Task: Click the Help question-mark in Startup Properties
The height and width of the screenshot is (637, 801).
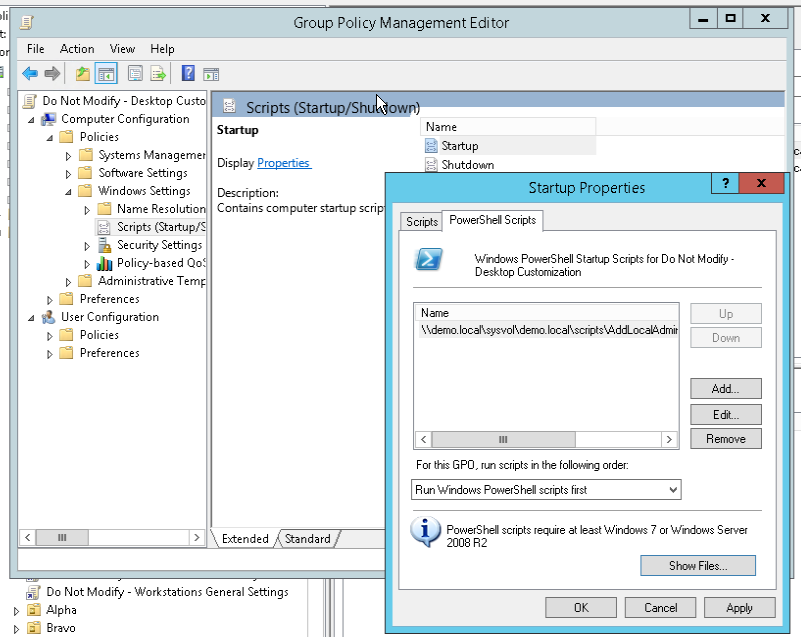Action: [725, 183]
